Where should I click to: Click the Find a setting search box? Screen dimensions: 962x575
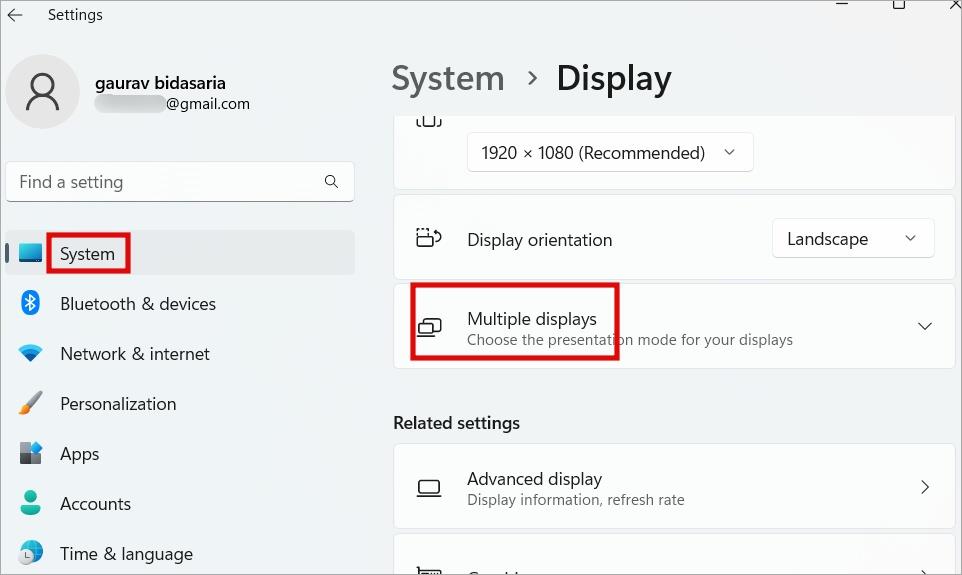click(x=180, y=182)
